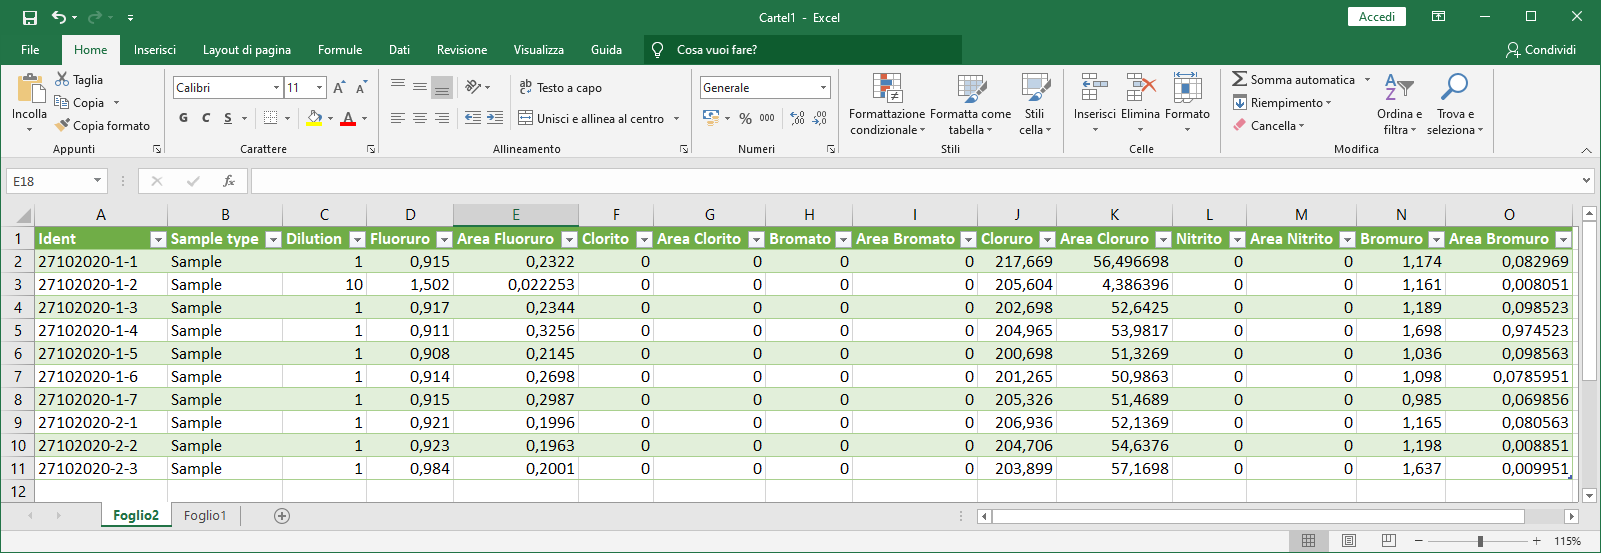
Task: Toggle bottom vertical alignment
Action: point(441,87)
